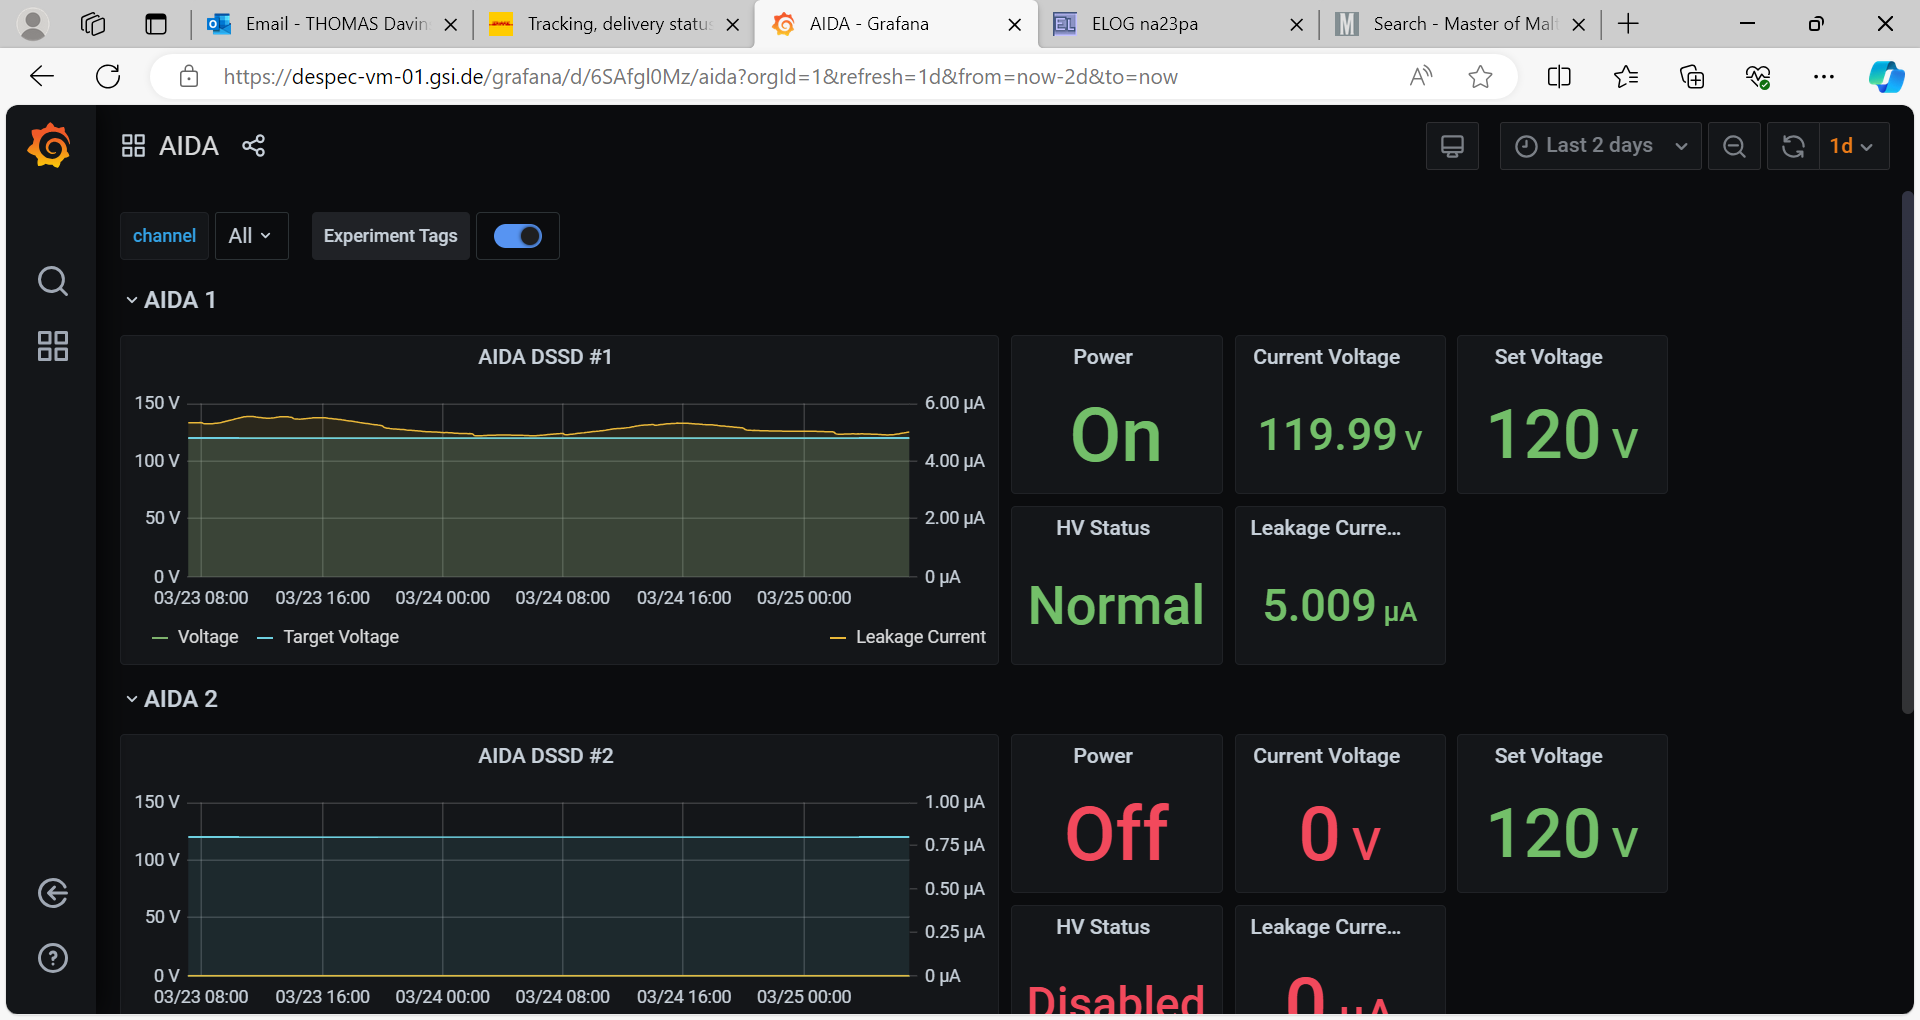Click the AIDA 2 Off power value
This screenshot has height=1020, width=1920.
point(1116,834)
